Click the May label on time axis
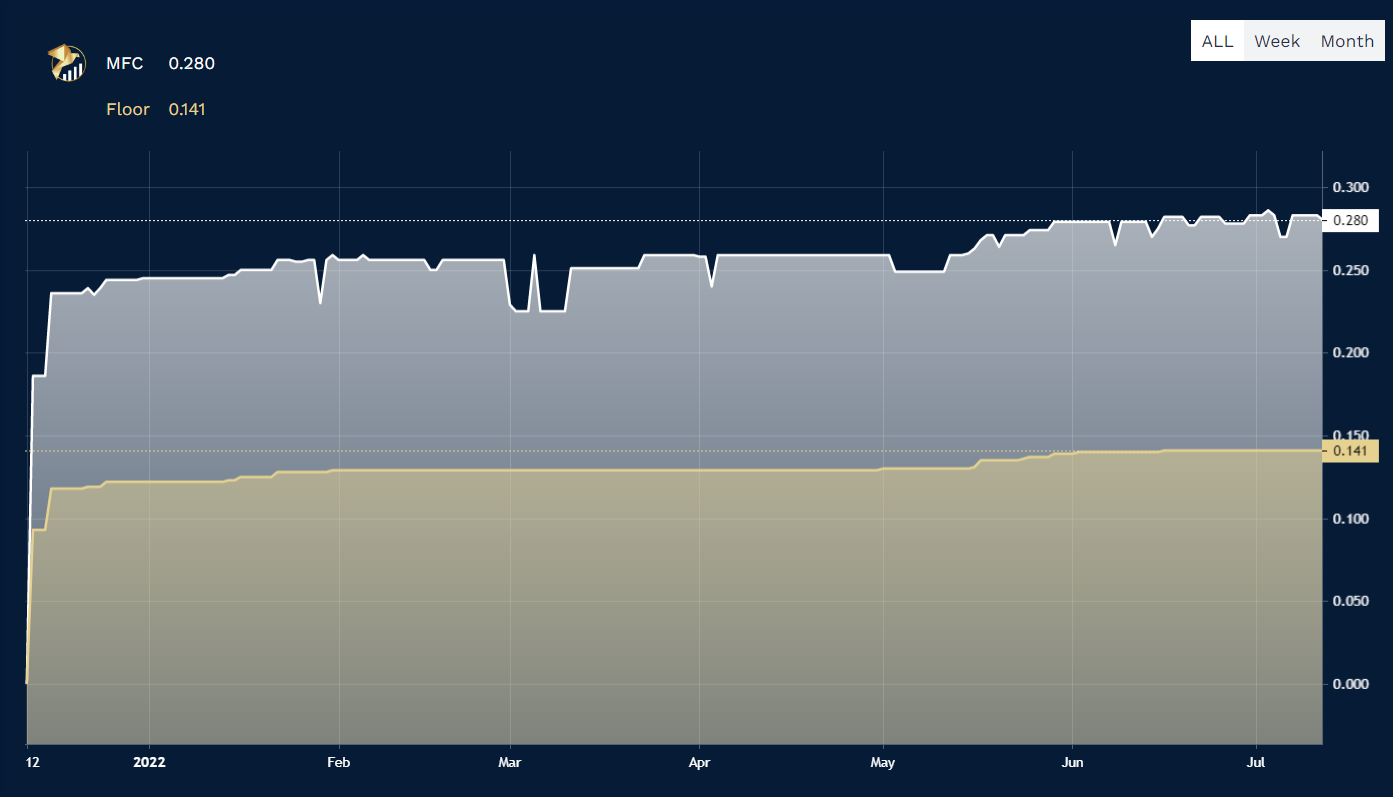 pyautogui.click(x=883, y=762)
